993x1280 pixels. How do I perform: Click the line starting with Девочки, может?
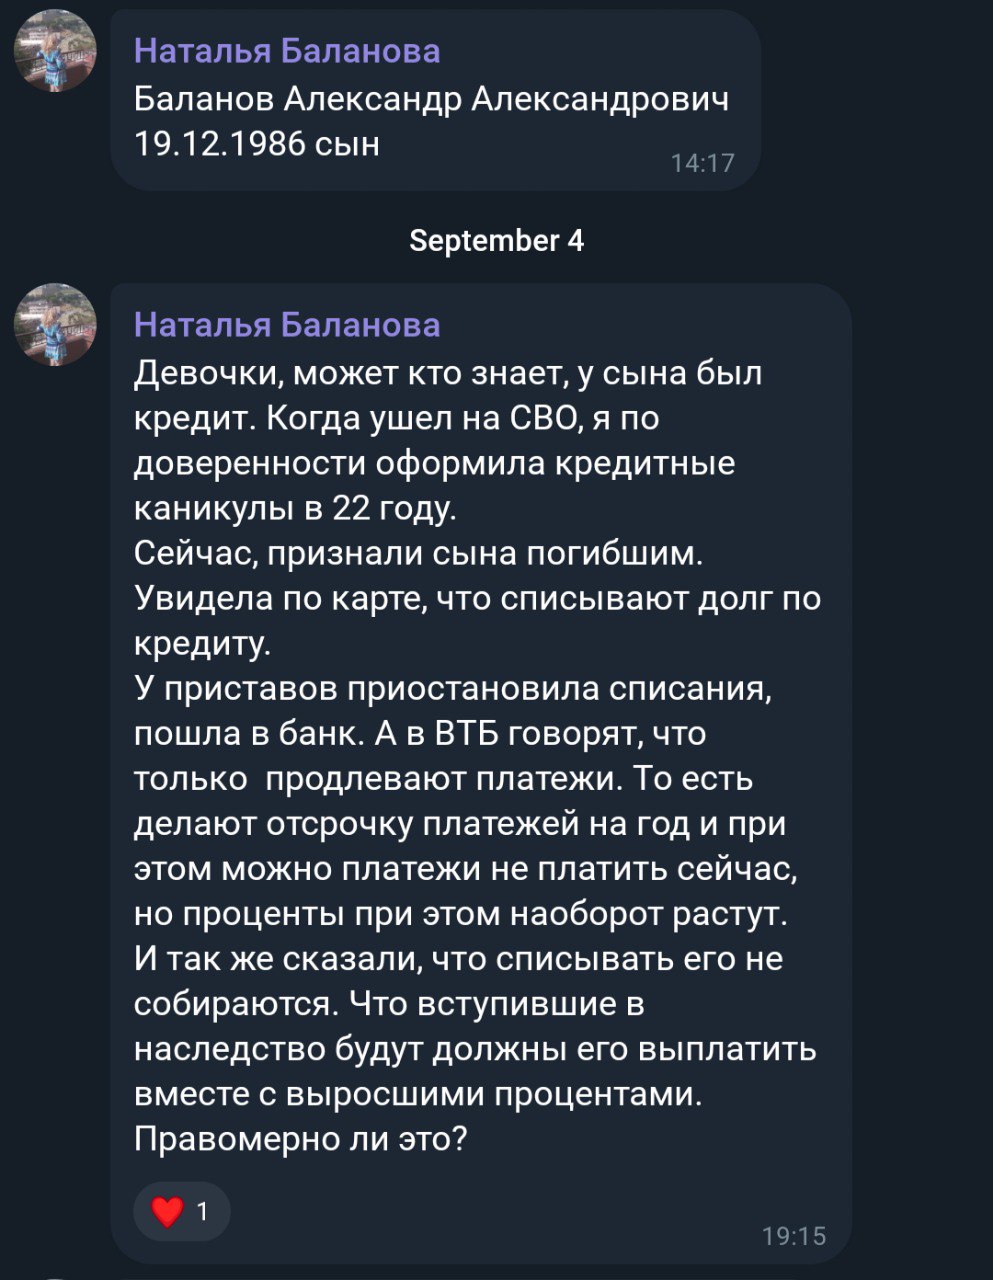448,373
